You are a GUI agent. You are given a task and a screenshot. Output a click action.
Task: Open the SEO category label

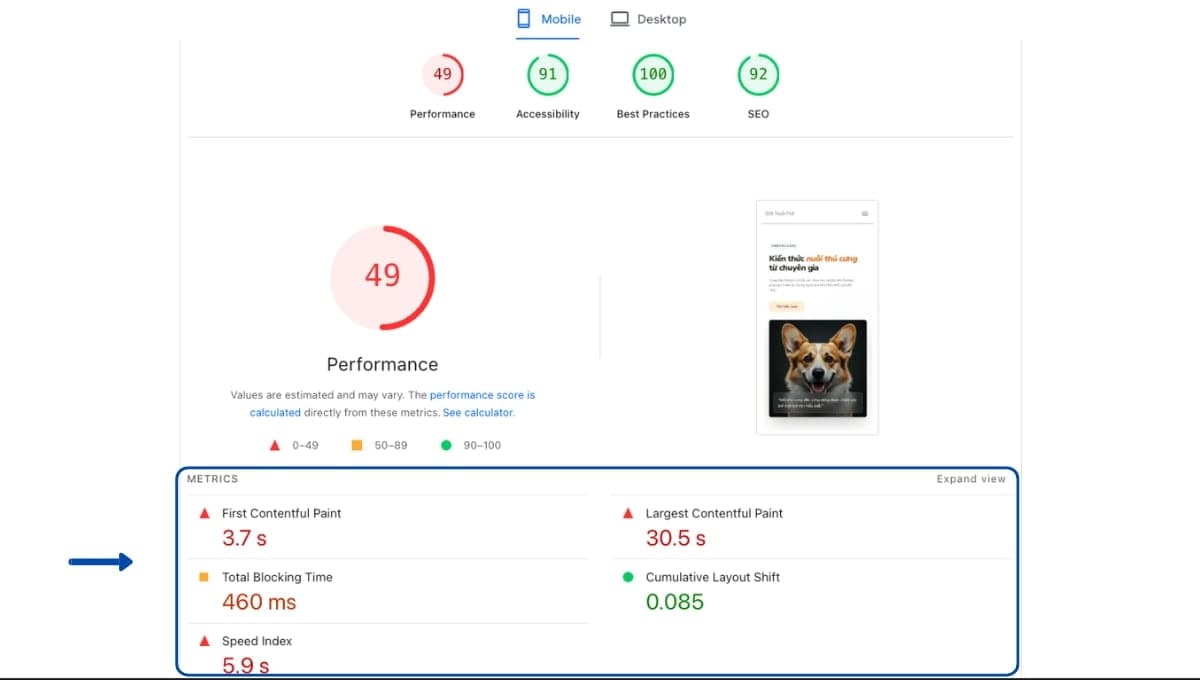coord(758,114)
